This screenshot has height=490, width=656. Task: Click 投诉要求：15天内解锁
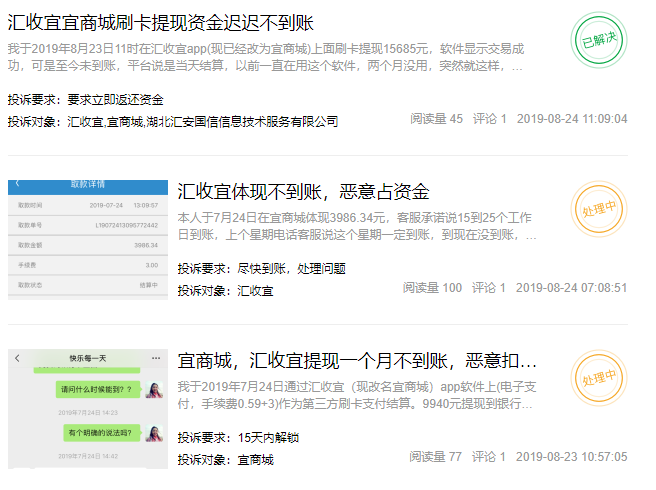click(238, 438)
